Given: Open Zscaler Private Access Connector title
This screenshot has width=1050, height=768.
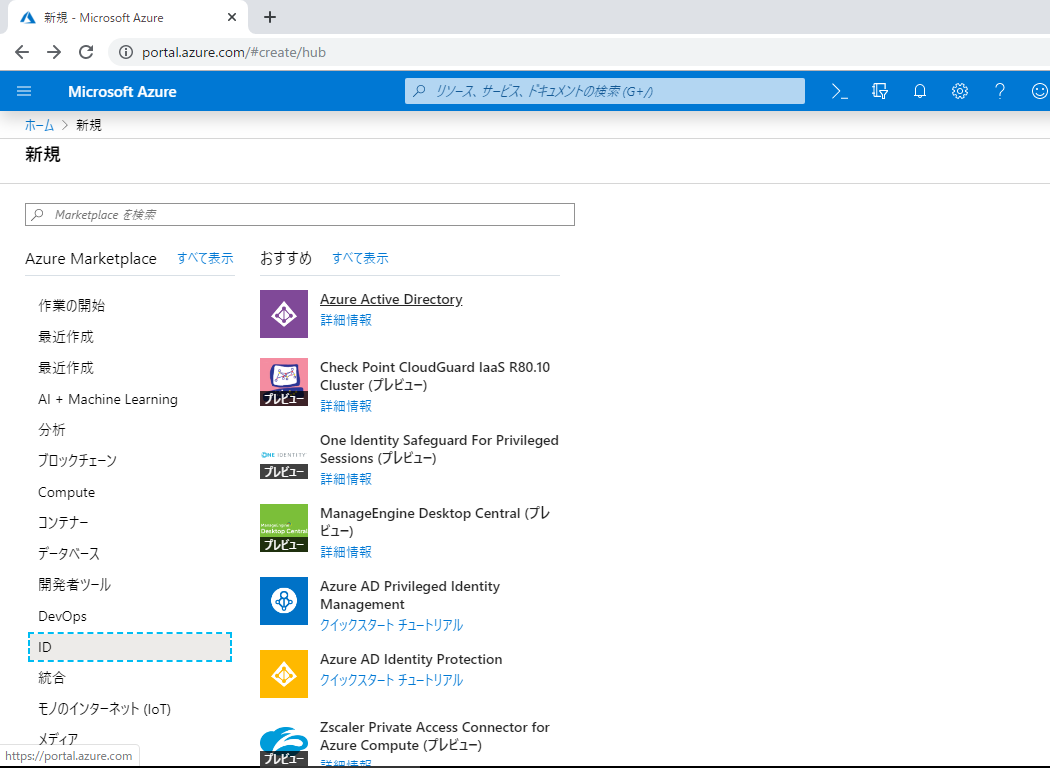Looking at the screenshot, I should pyautogui.click(x=435, y=737).
